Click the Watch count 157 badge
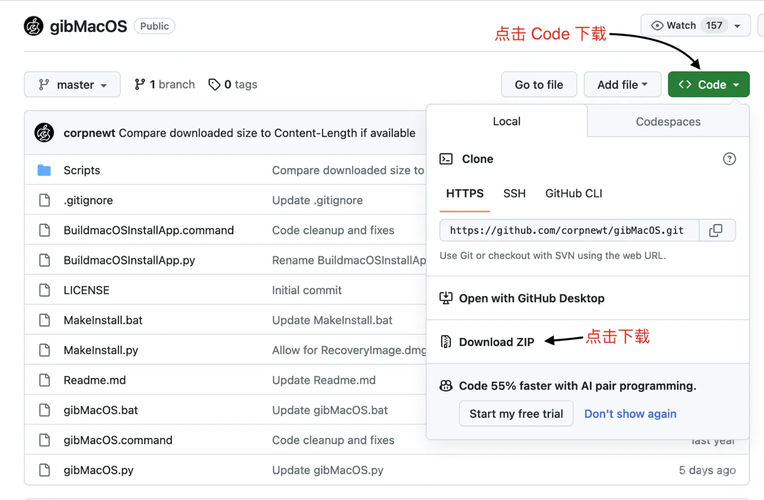This screenshot has width=764, height=500. (714, 25)
